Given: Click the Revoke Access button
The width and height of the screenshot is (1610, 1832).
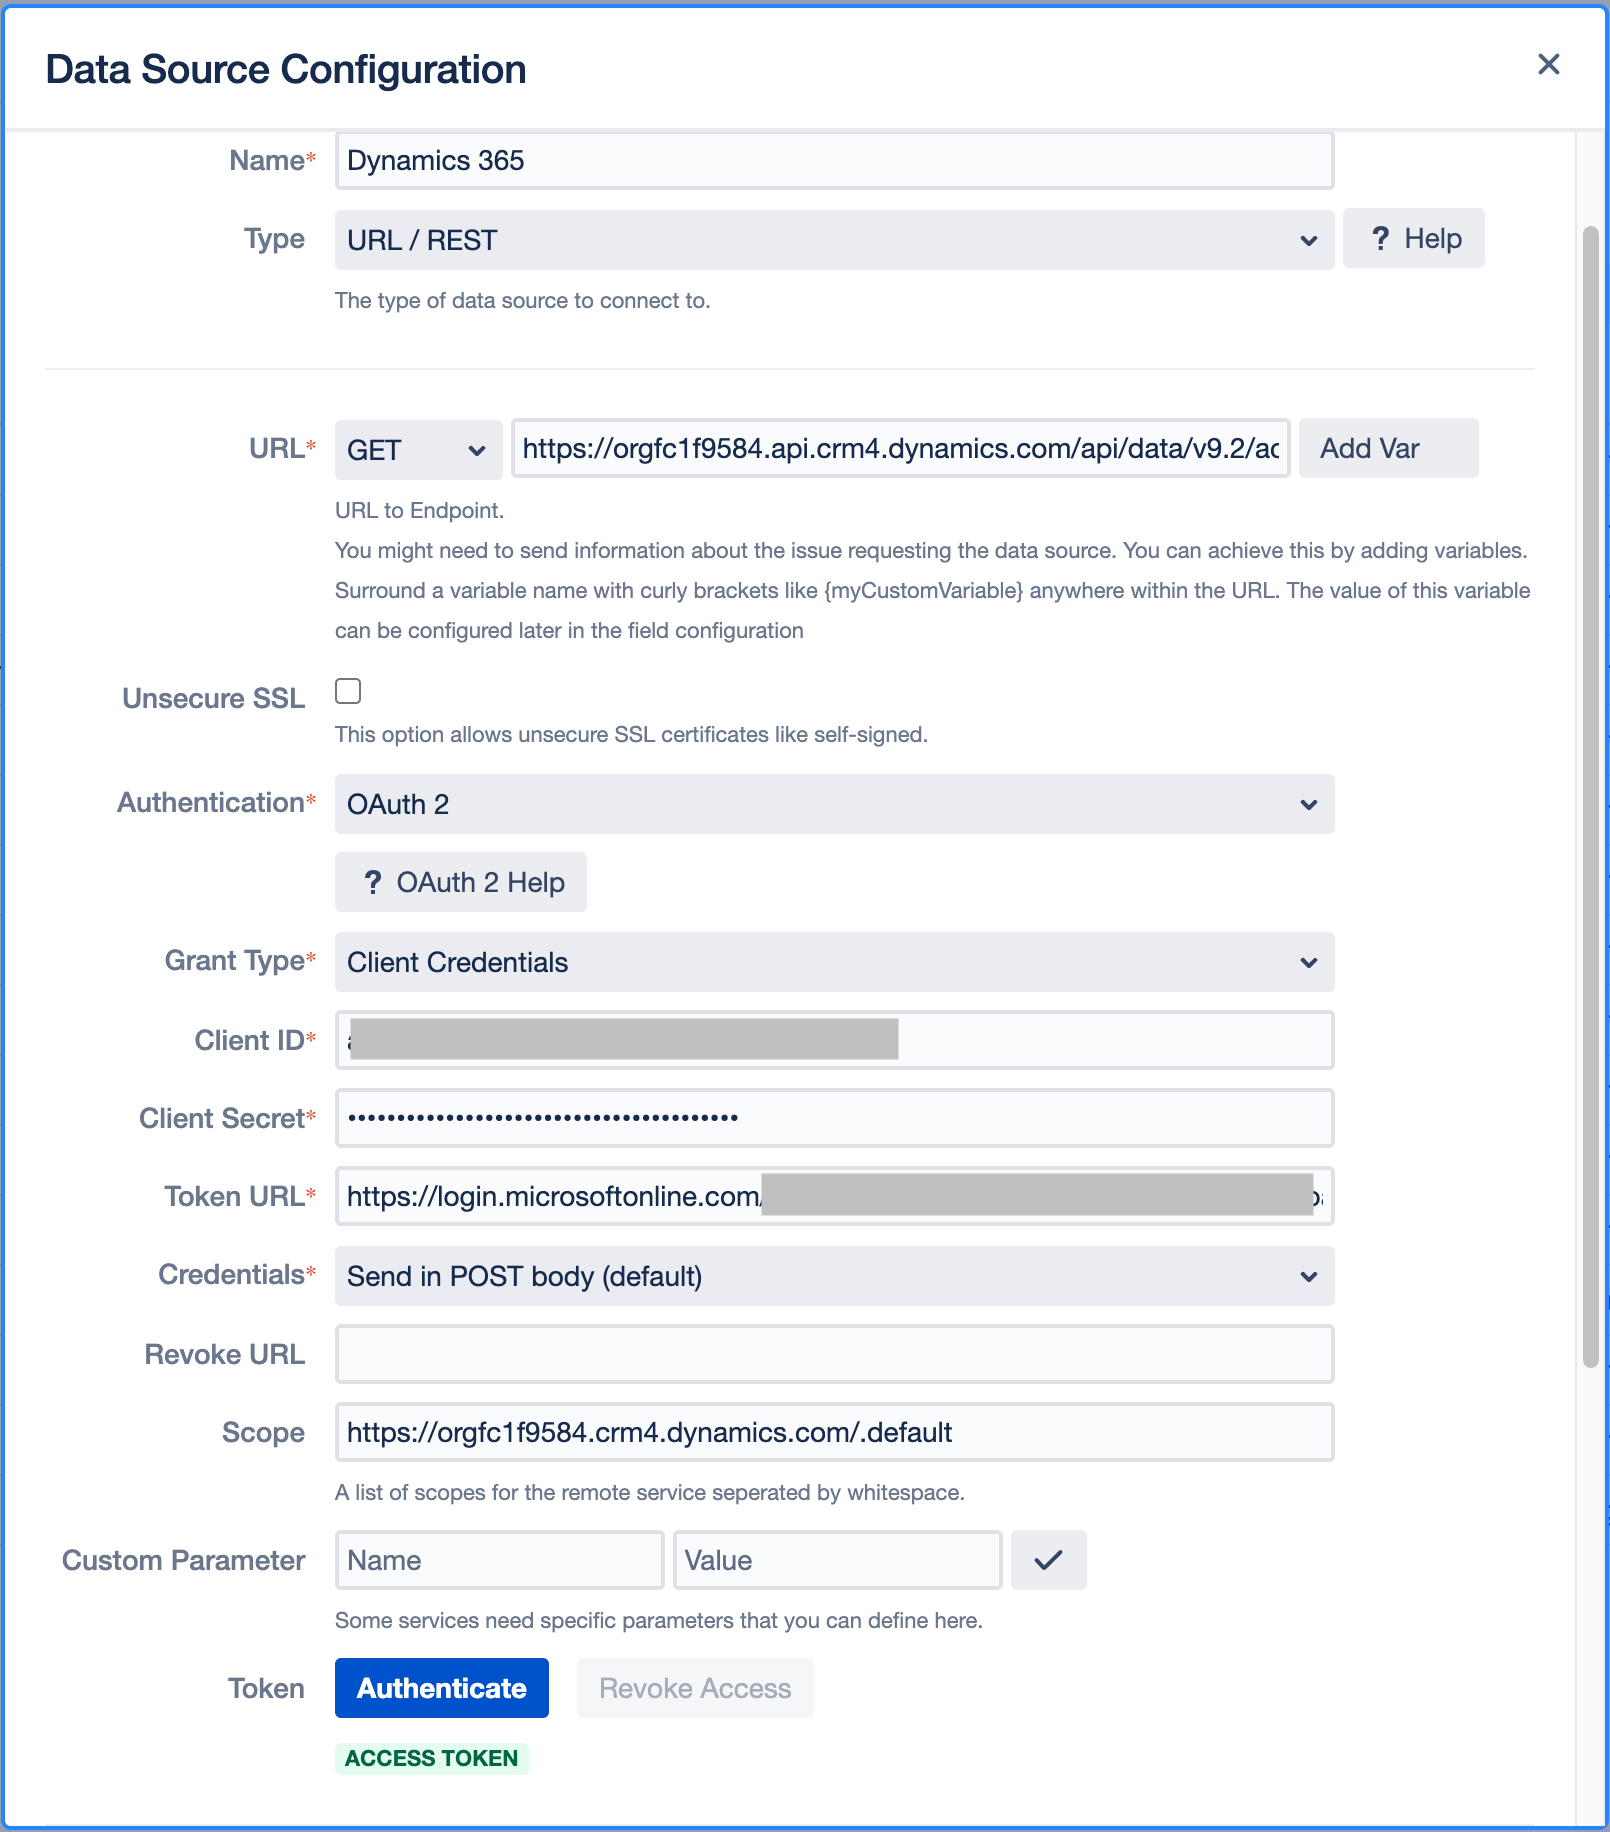Looking at the screenshot, I should tap(695, 1688).
